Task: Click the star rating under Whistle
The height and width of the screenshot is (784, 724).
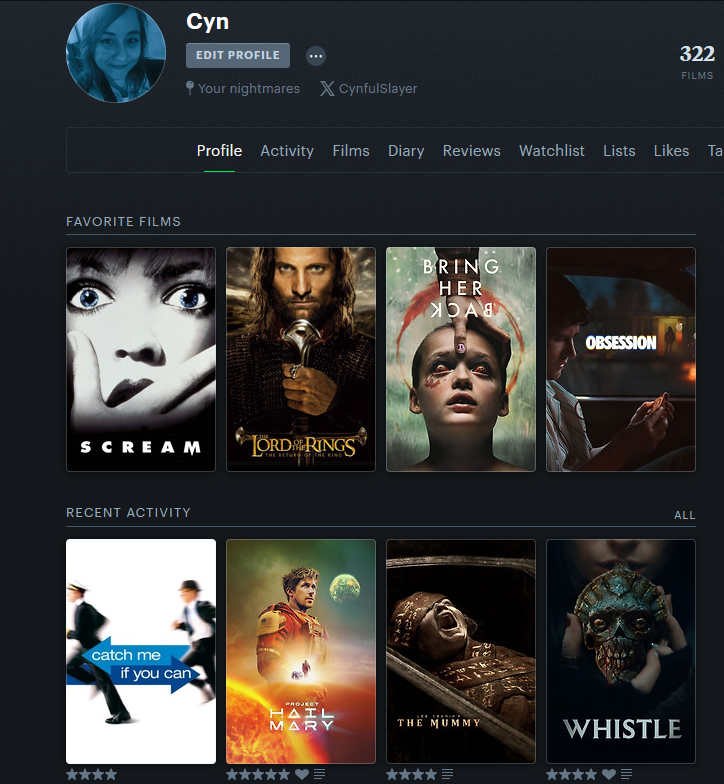Action: pos(572,774)
